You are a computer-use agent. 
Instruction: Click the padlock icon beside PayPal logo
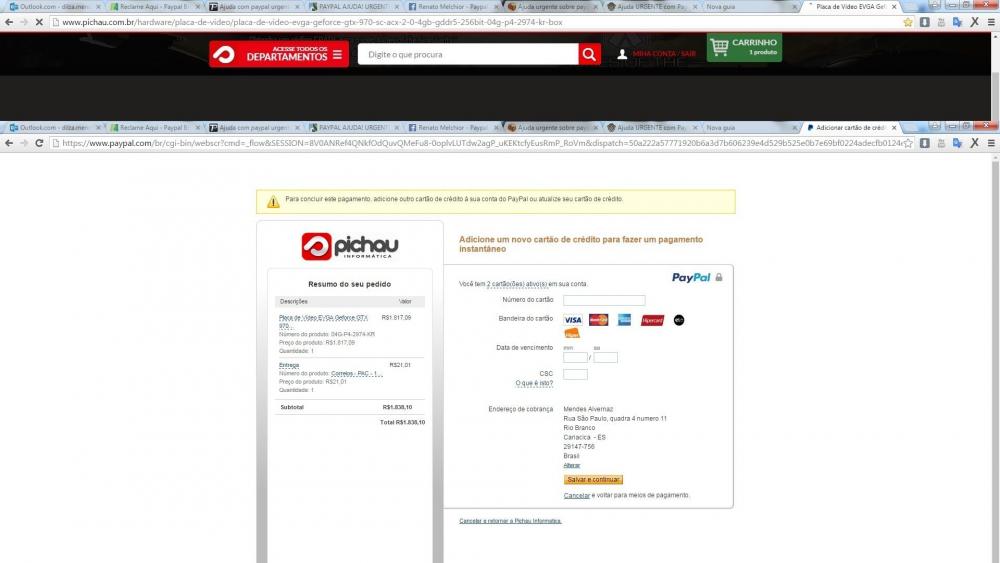(719, 277)
